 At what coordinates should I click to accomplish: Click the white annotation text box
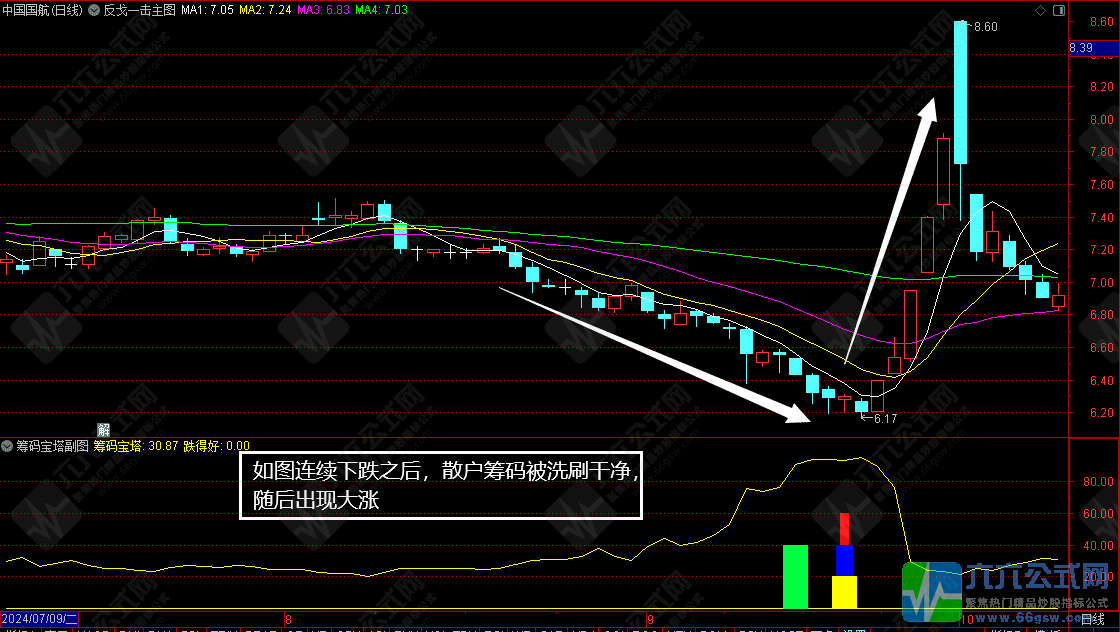pos(440,485)
